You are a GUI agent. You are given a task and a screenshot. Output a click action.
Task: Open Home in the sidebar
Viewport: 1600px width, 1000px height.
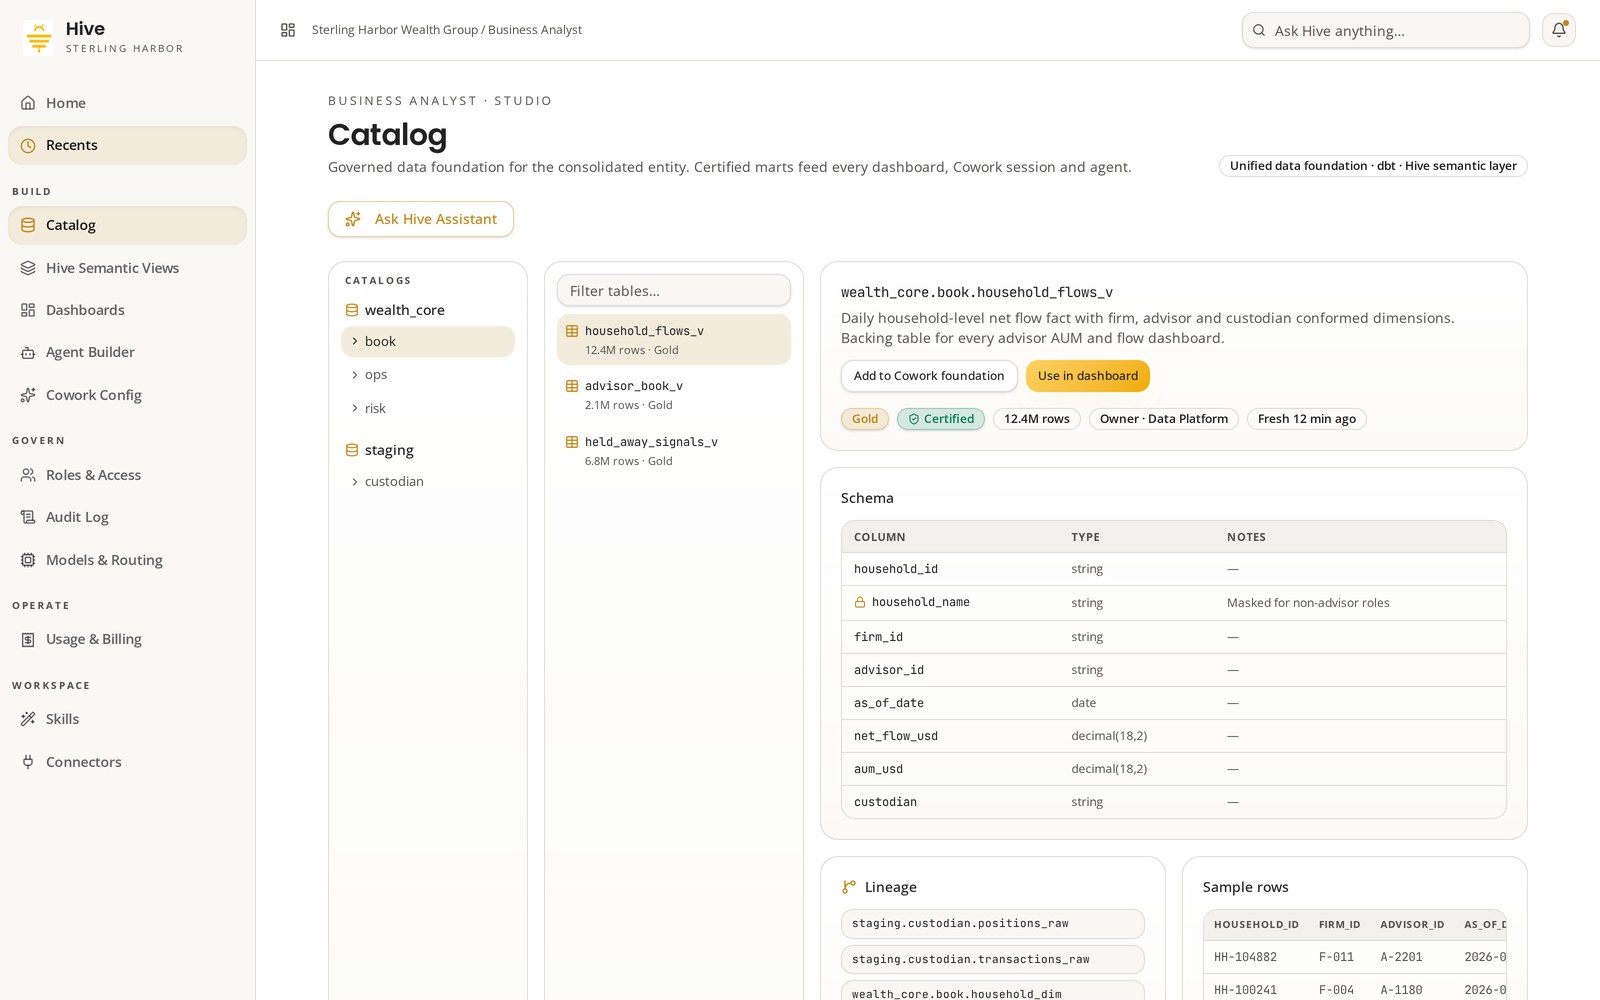(127, 103)
